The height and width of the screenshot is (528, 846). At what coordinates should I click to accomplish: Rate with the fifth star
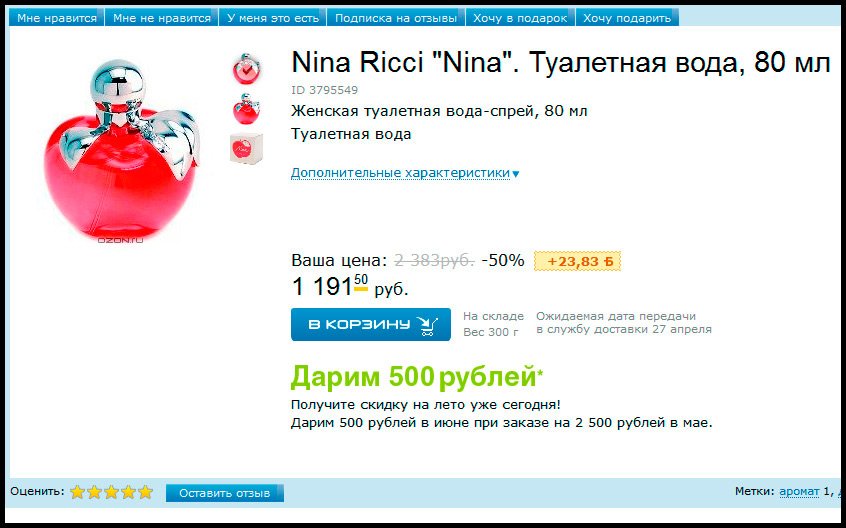click(145, 492)
